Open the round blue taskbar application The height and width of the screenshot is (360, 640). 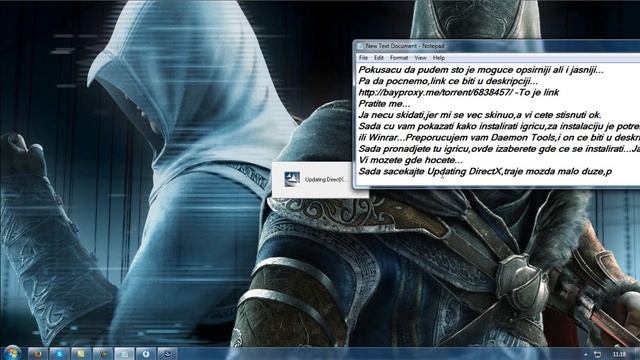pos(146,353)
